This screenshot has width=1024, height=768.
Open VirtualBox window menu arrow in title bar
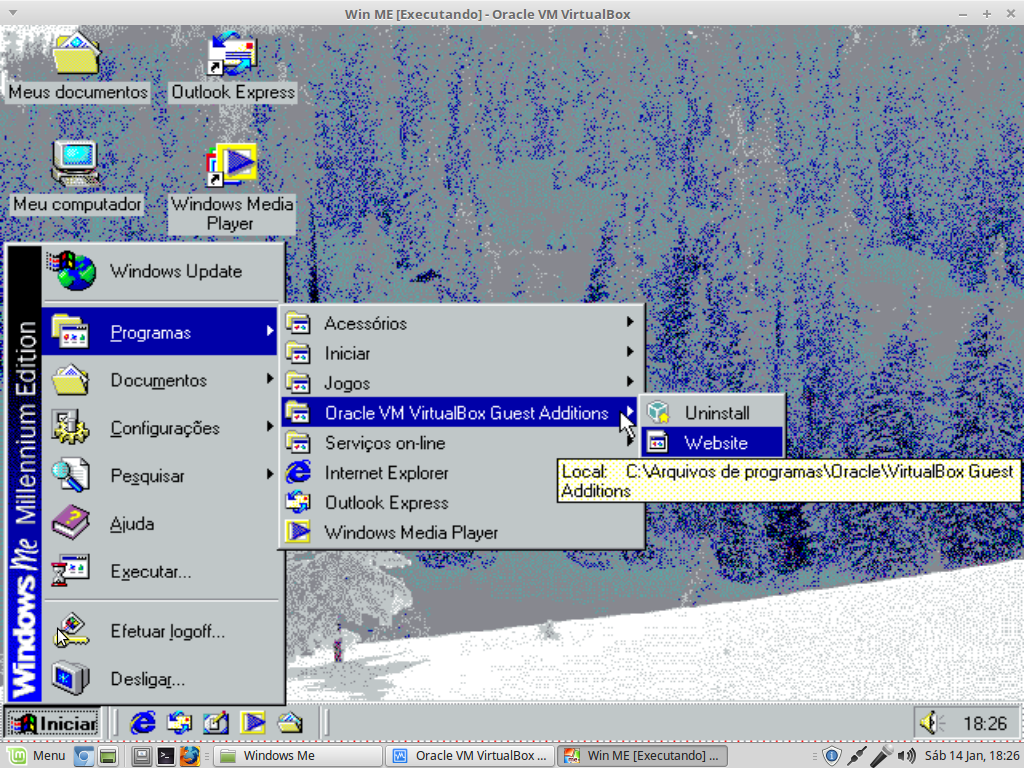[12, 13]
